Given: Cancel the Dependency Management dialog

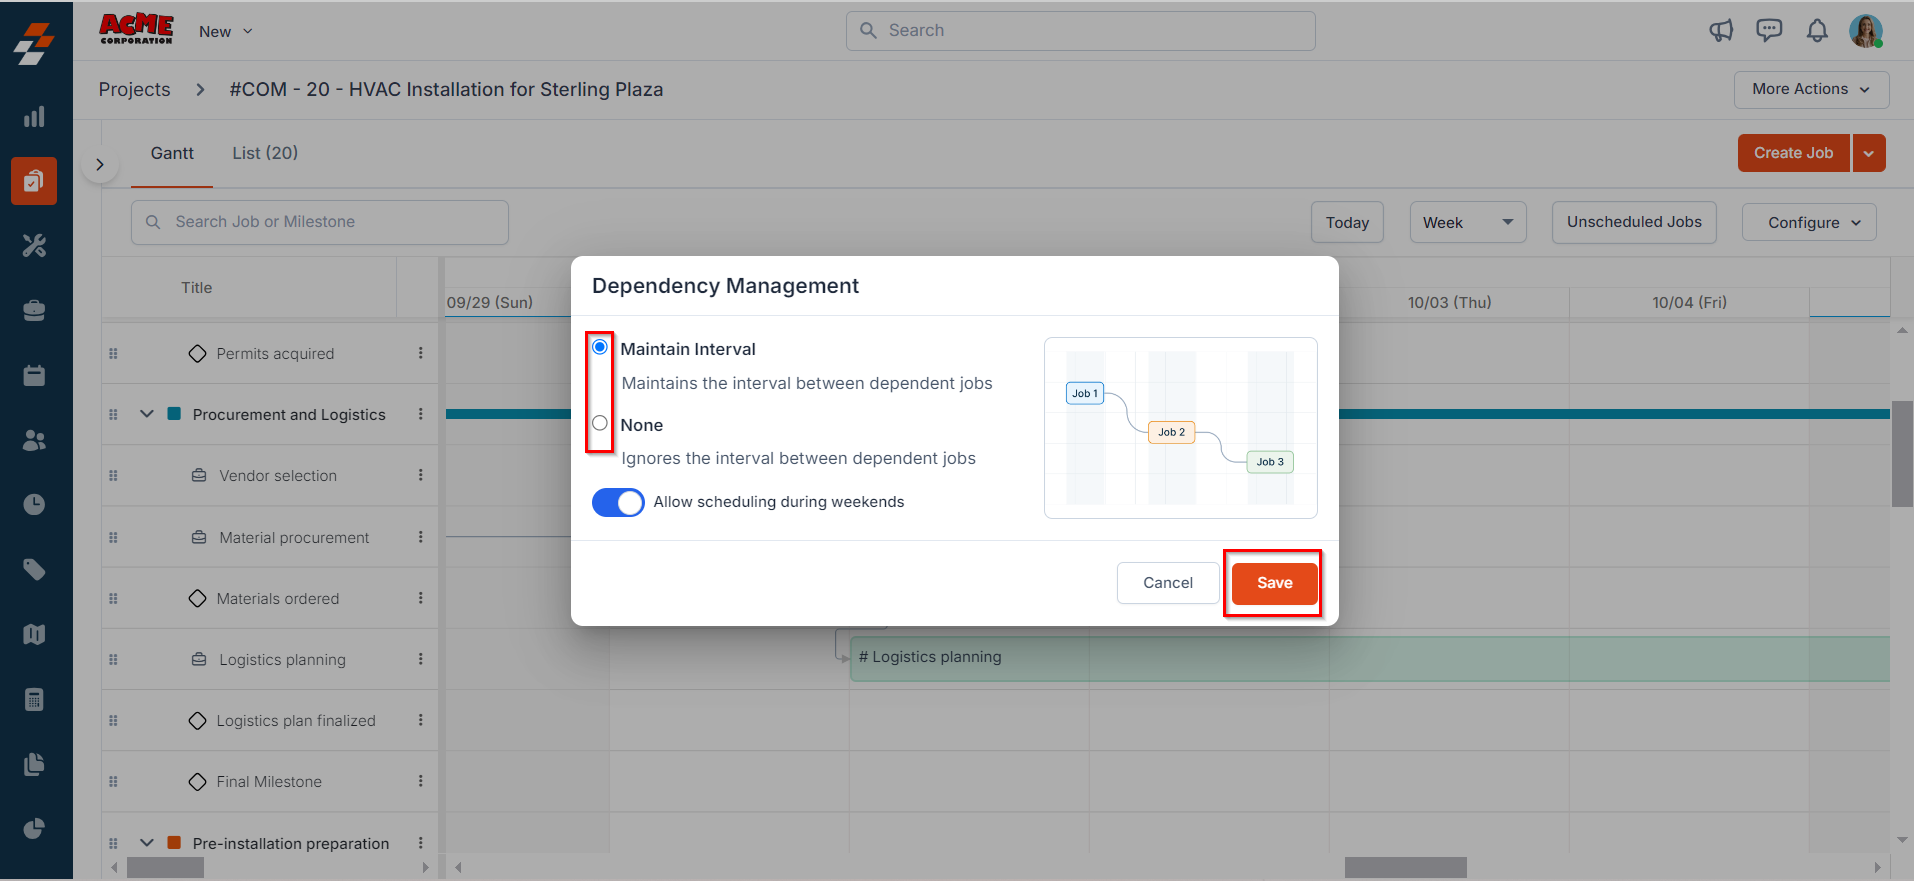Looking at the screenshot, I should (1168, 583).
